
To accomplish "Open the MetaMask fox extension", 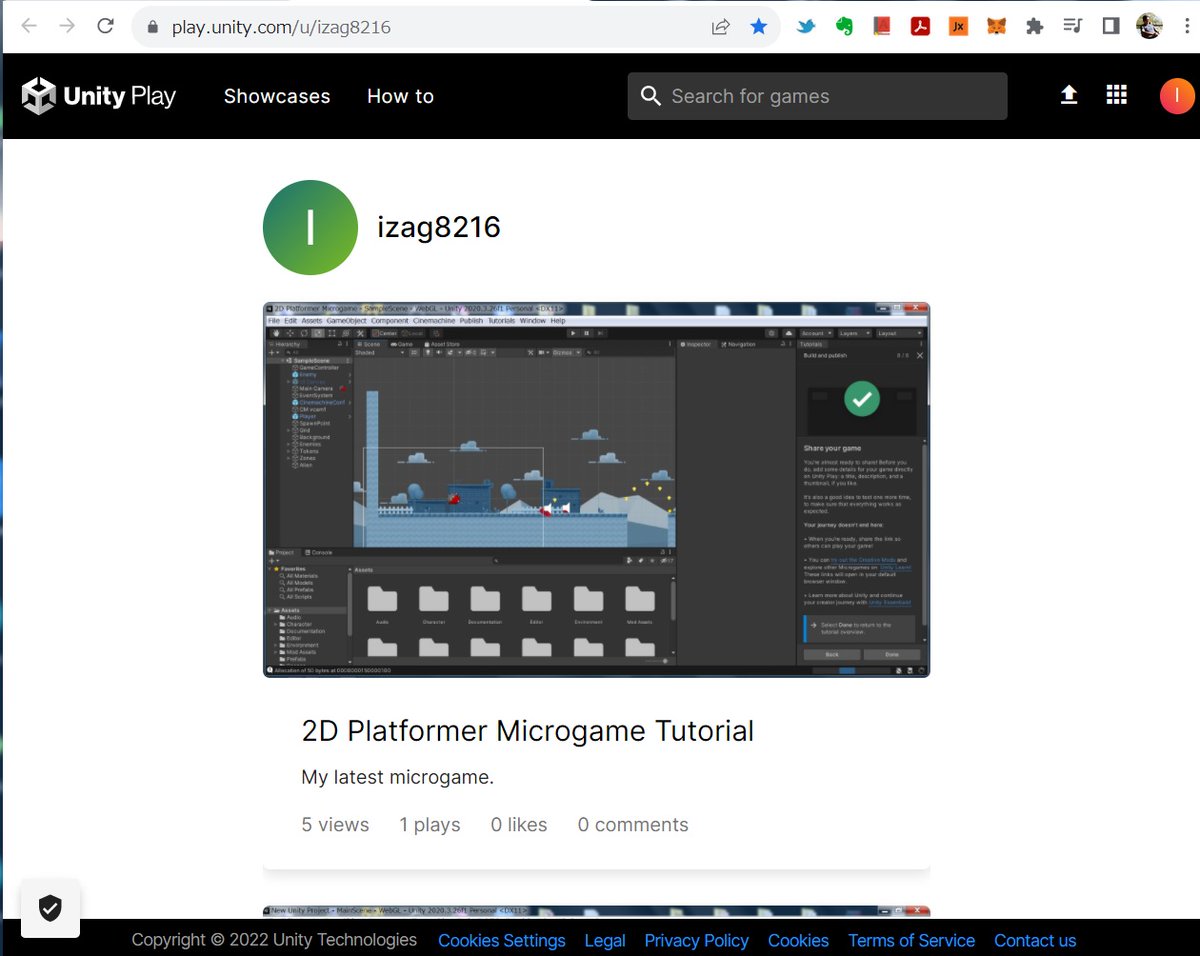I will click(996, 27).
